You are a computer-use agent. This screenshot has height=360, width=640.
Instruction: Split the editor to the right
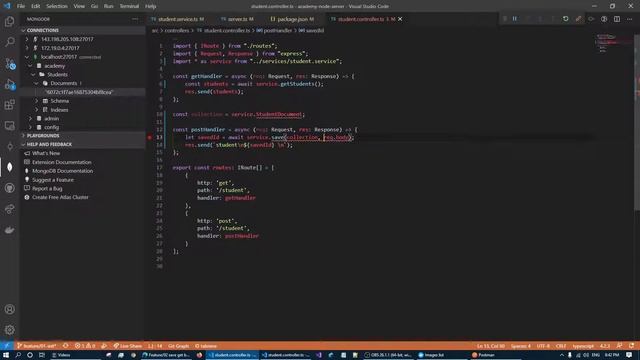coord(617,19)
